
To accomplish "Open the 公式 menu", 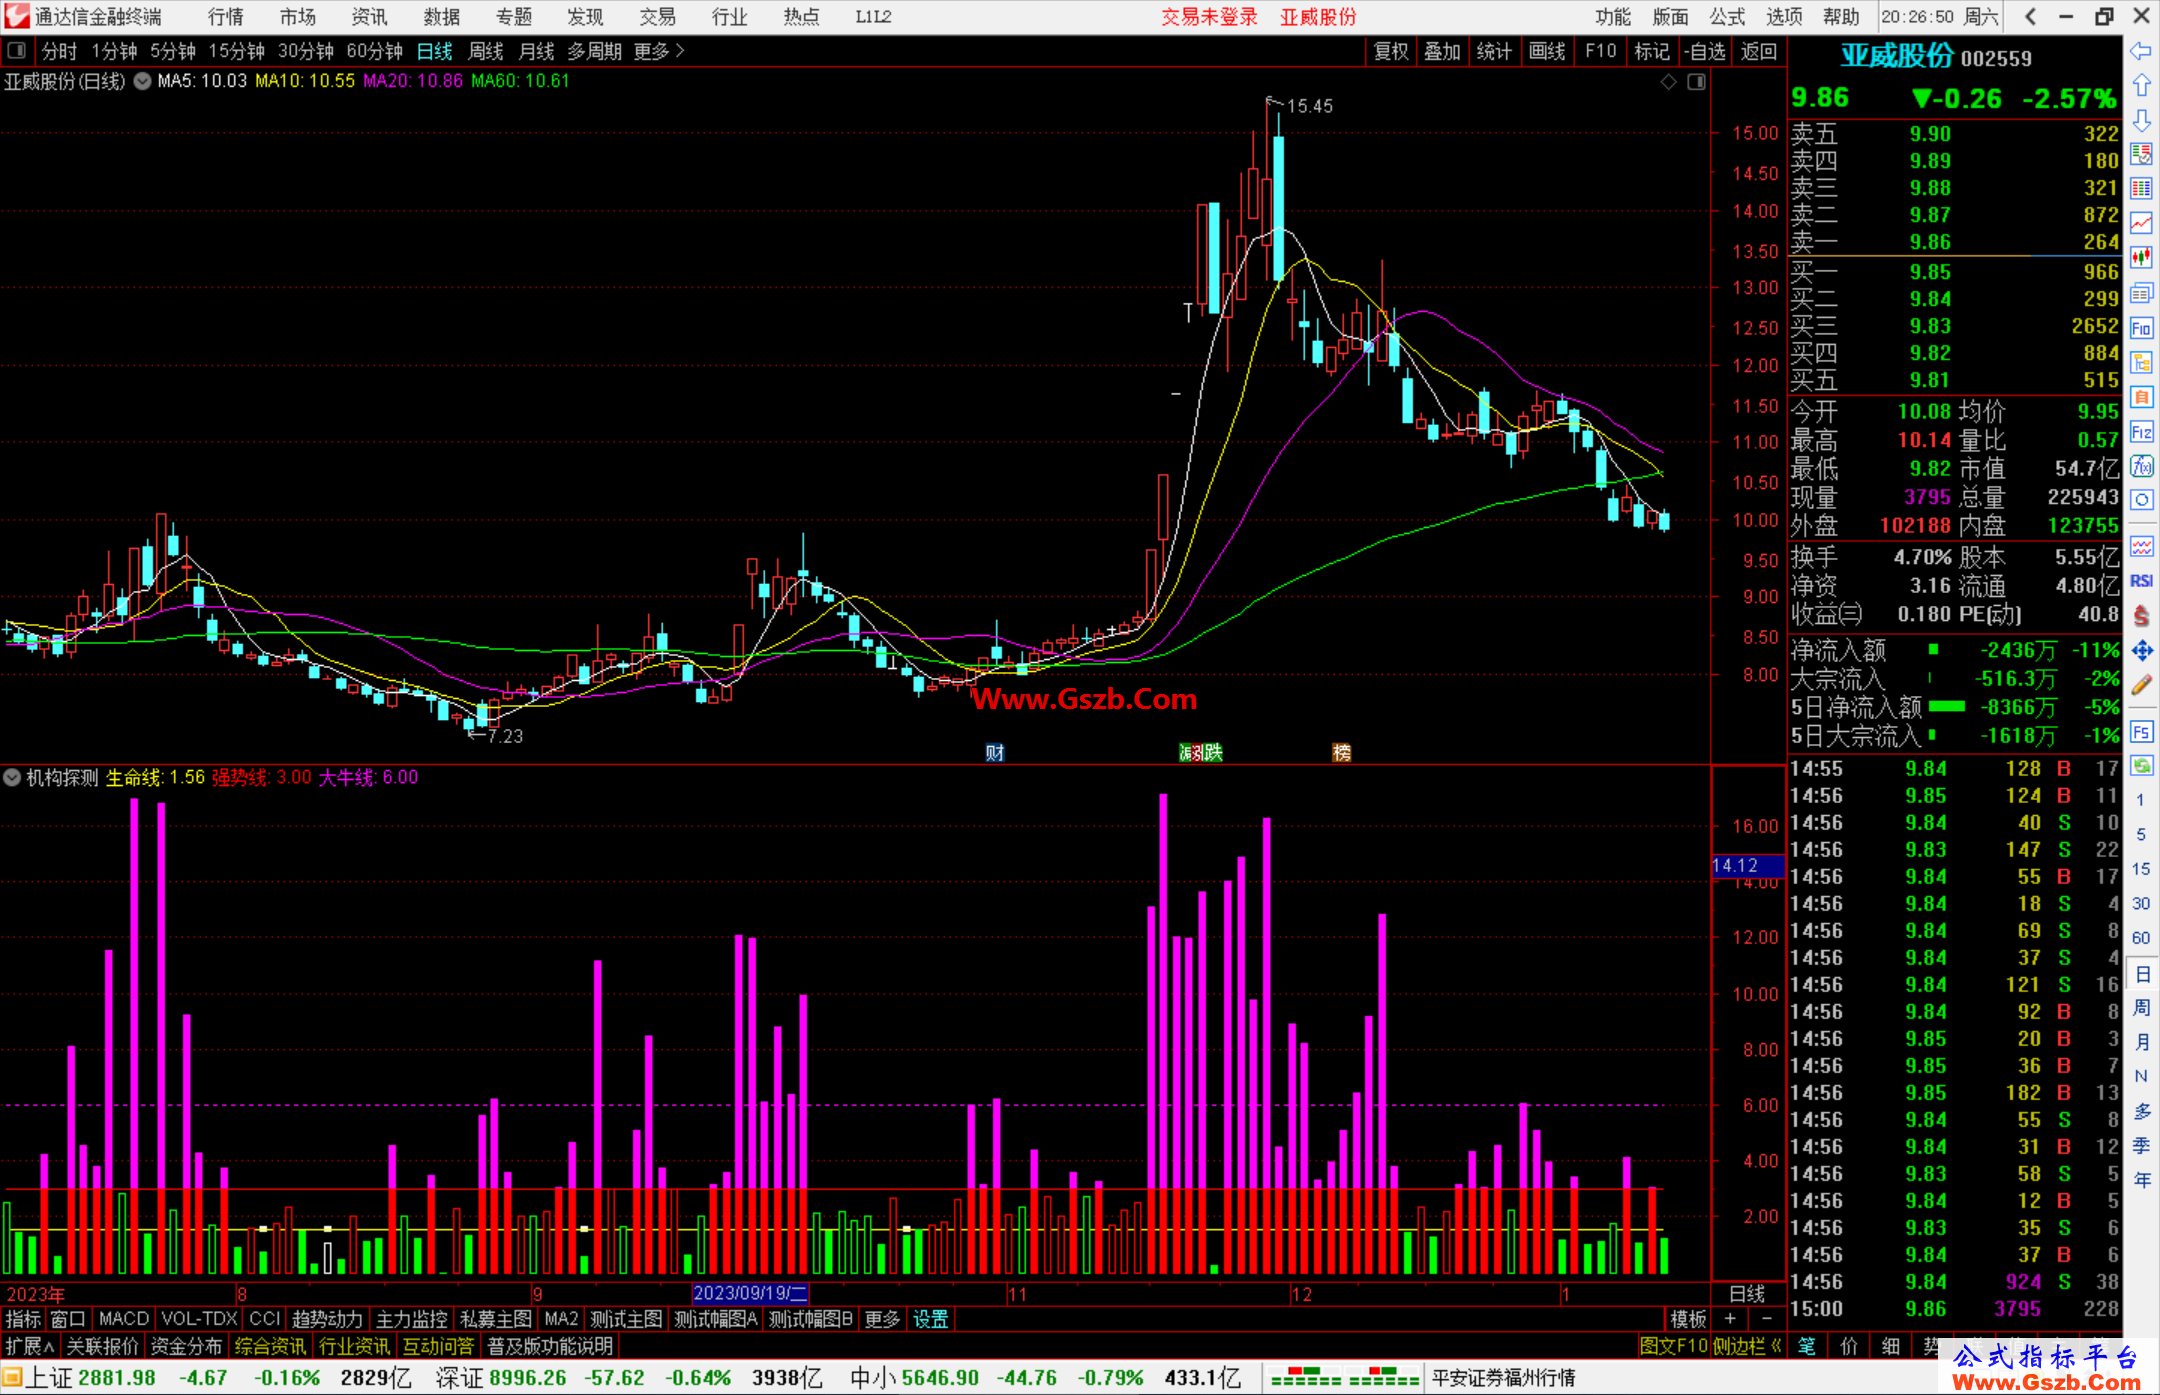I will click(1727, 17).
